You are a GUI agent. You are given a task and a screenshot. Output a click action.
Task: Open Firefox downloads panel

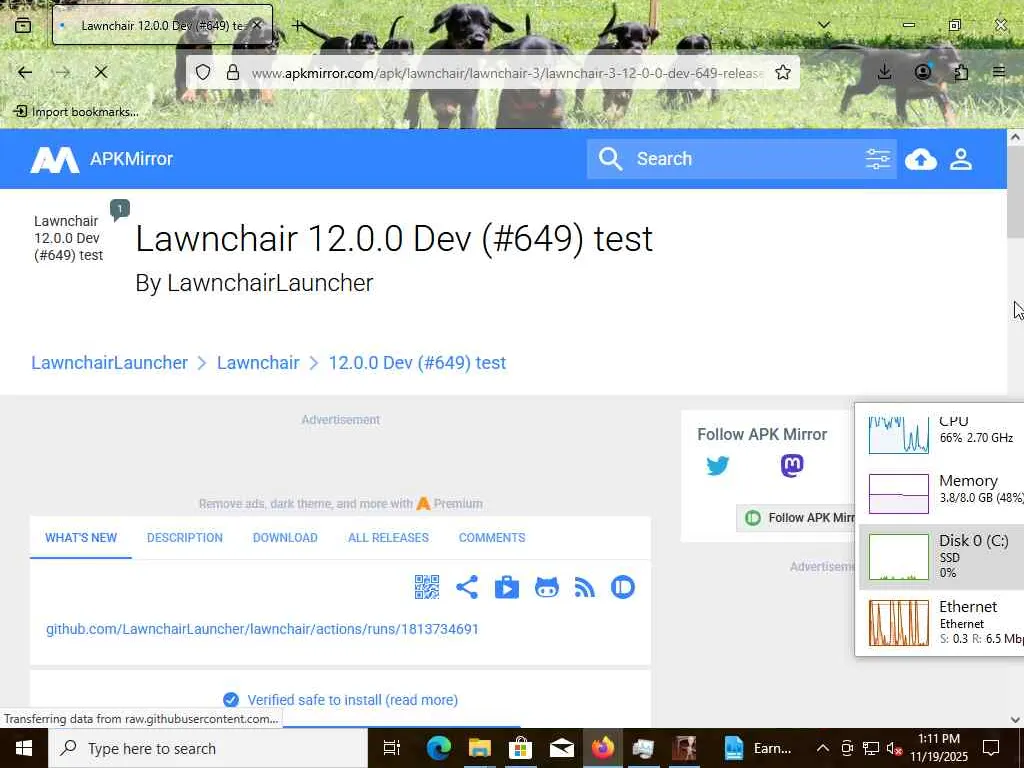click(x=884, y=72)
